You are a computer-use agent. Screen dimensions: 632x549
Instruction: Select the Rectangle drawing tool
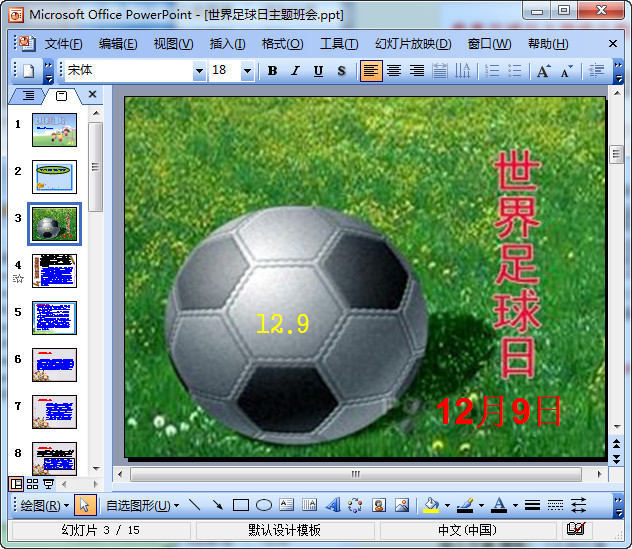[x=241, y=505]
